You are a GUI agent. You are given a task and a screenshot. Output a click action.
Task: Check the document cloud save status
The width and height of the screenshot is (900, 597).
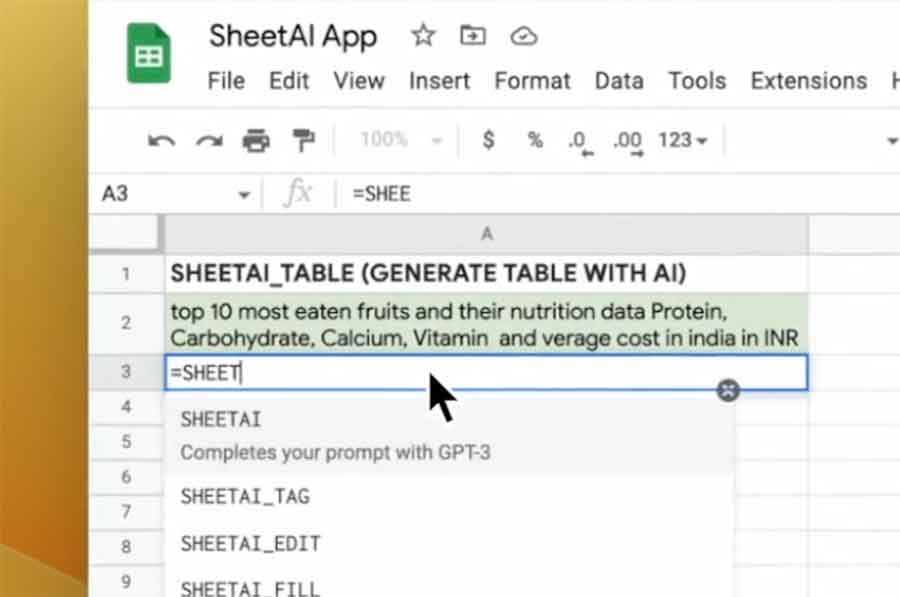click(524, 34)
